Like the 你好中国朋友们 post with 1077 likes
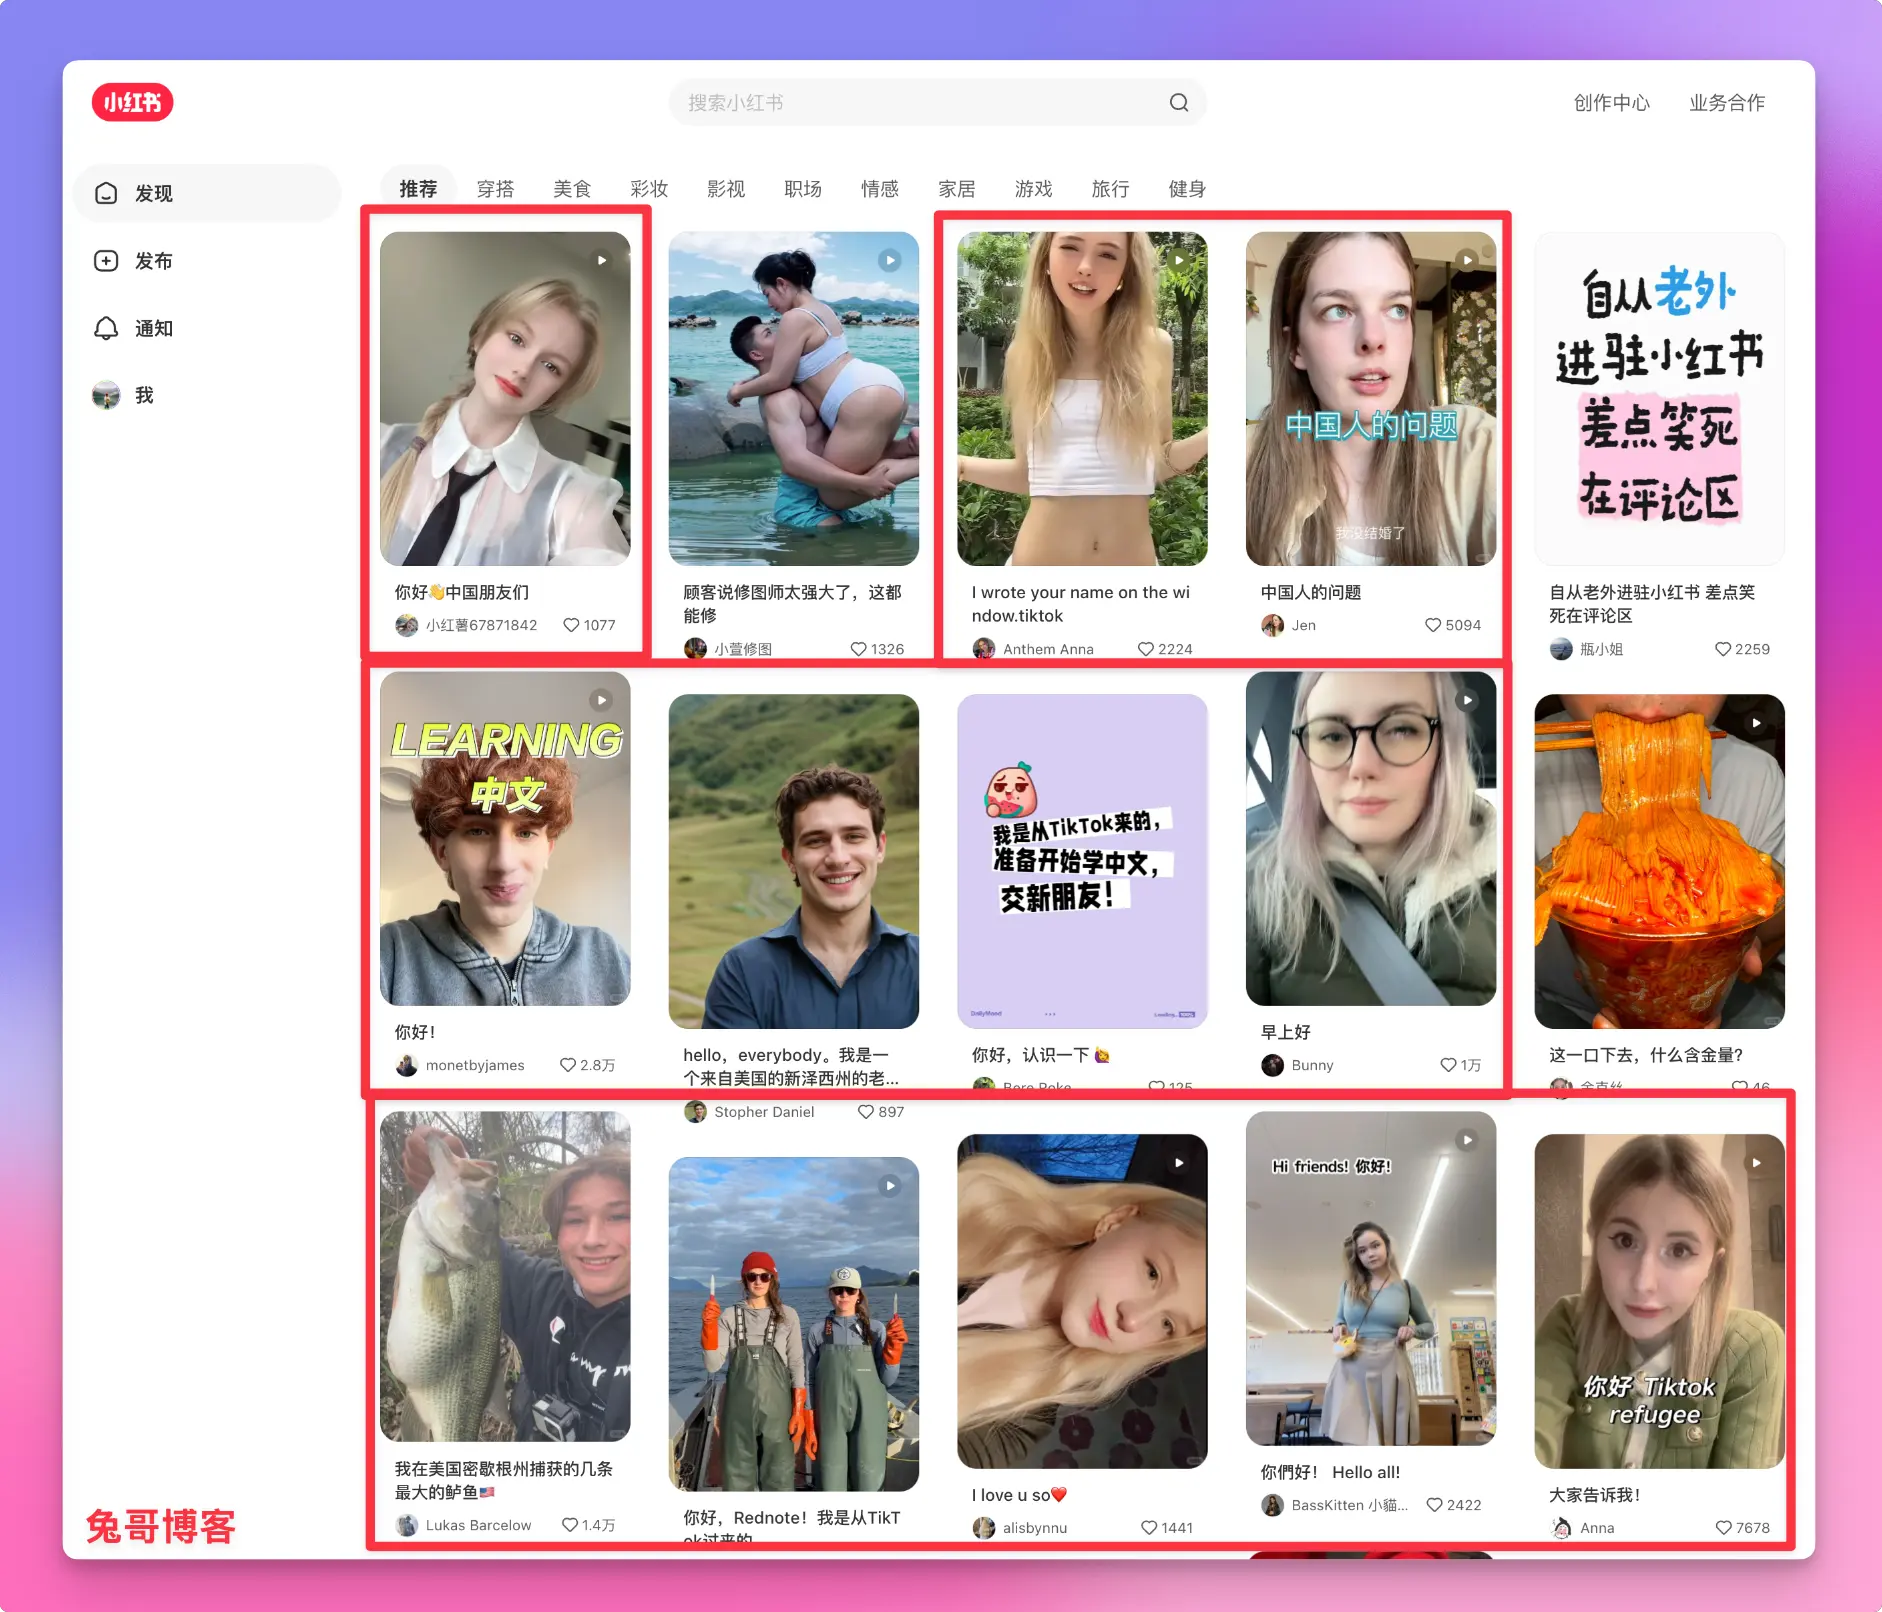The image size is (1882, 1612). pos(571,625)
